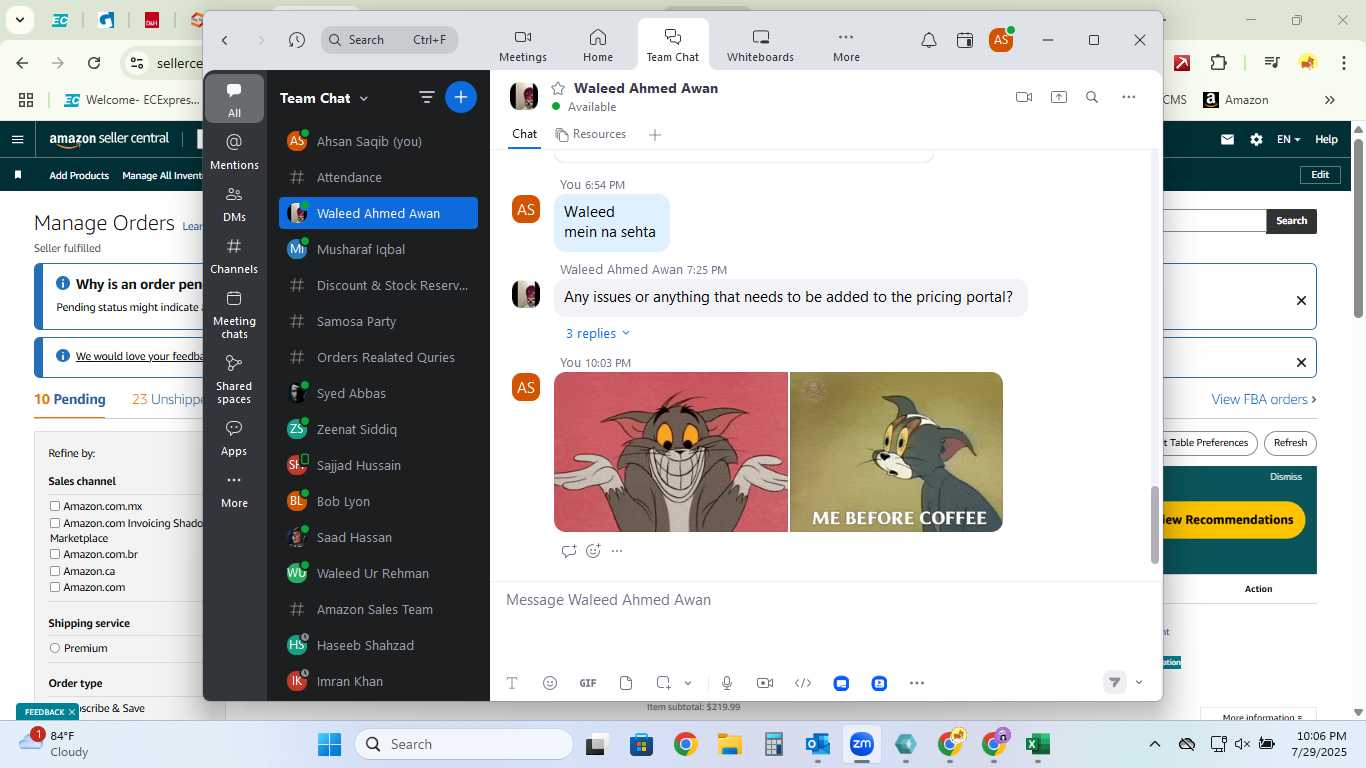The image size is (1366, 768).
Task: Go back using Zoom back arrow
Action: 225,40
